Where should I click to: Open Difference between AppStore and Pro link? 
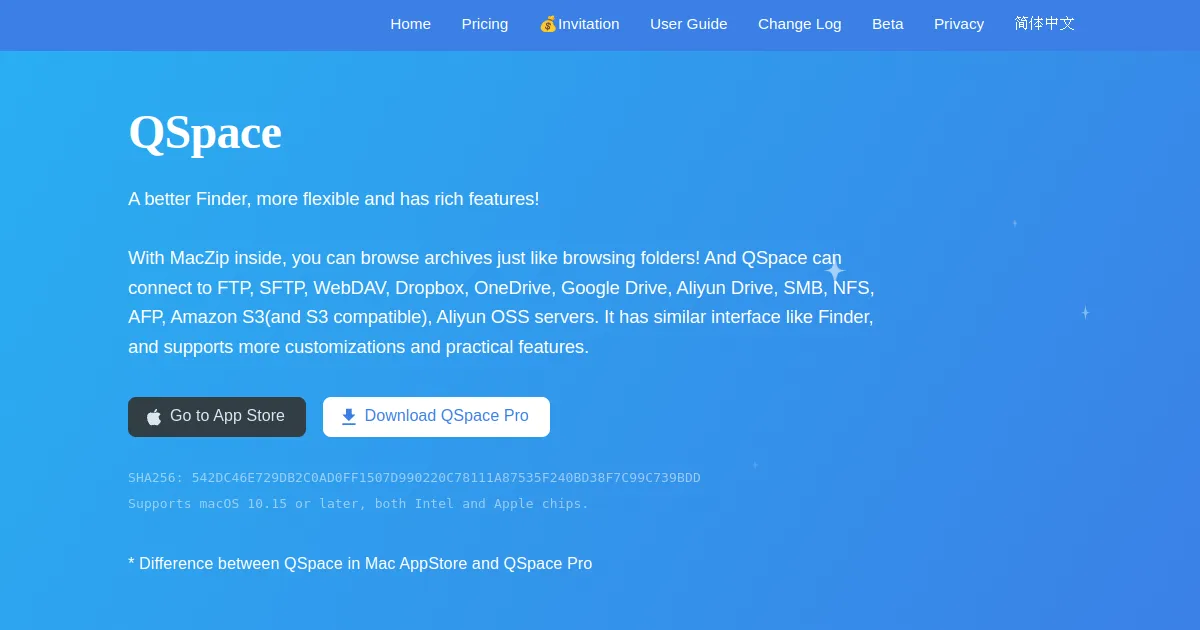360,564
